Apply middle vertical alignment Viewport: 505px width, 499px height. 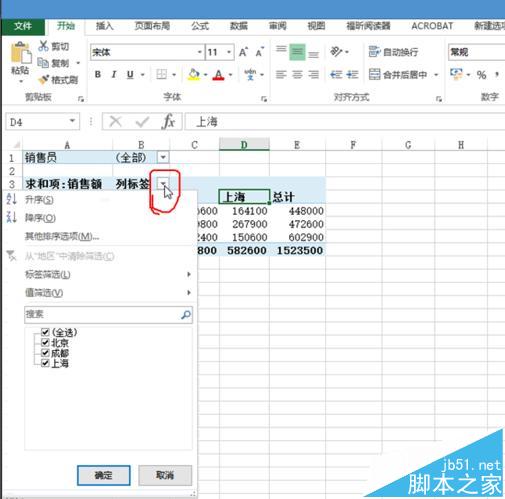click(x=297, y=52)
